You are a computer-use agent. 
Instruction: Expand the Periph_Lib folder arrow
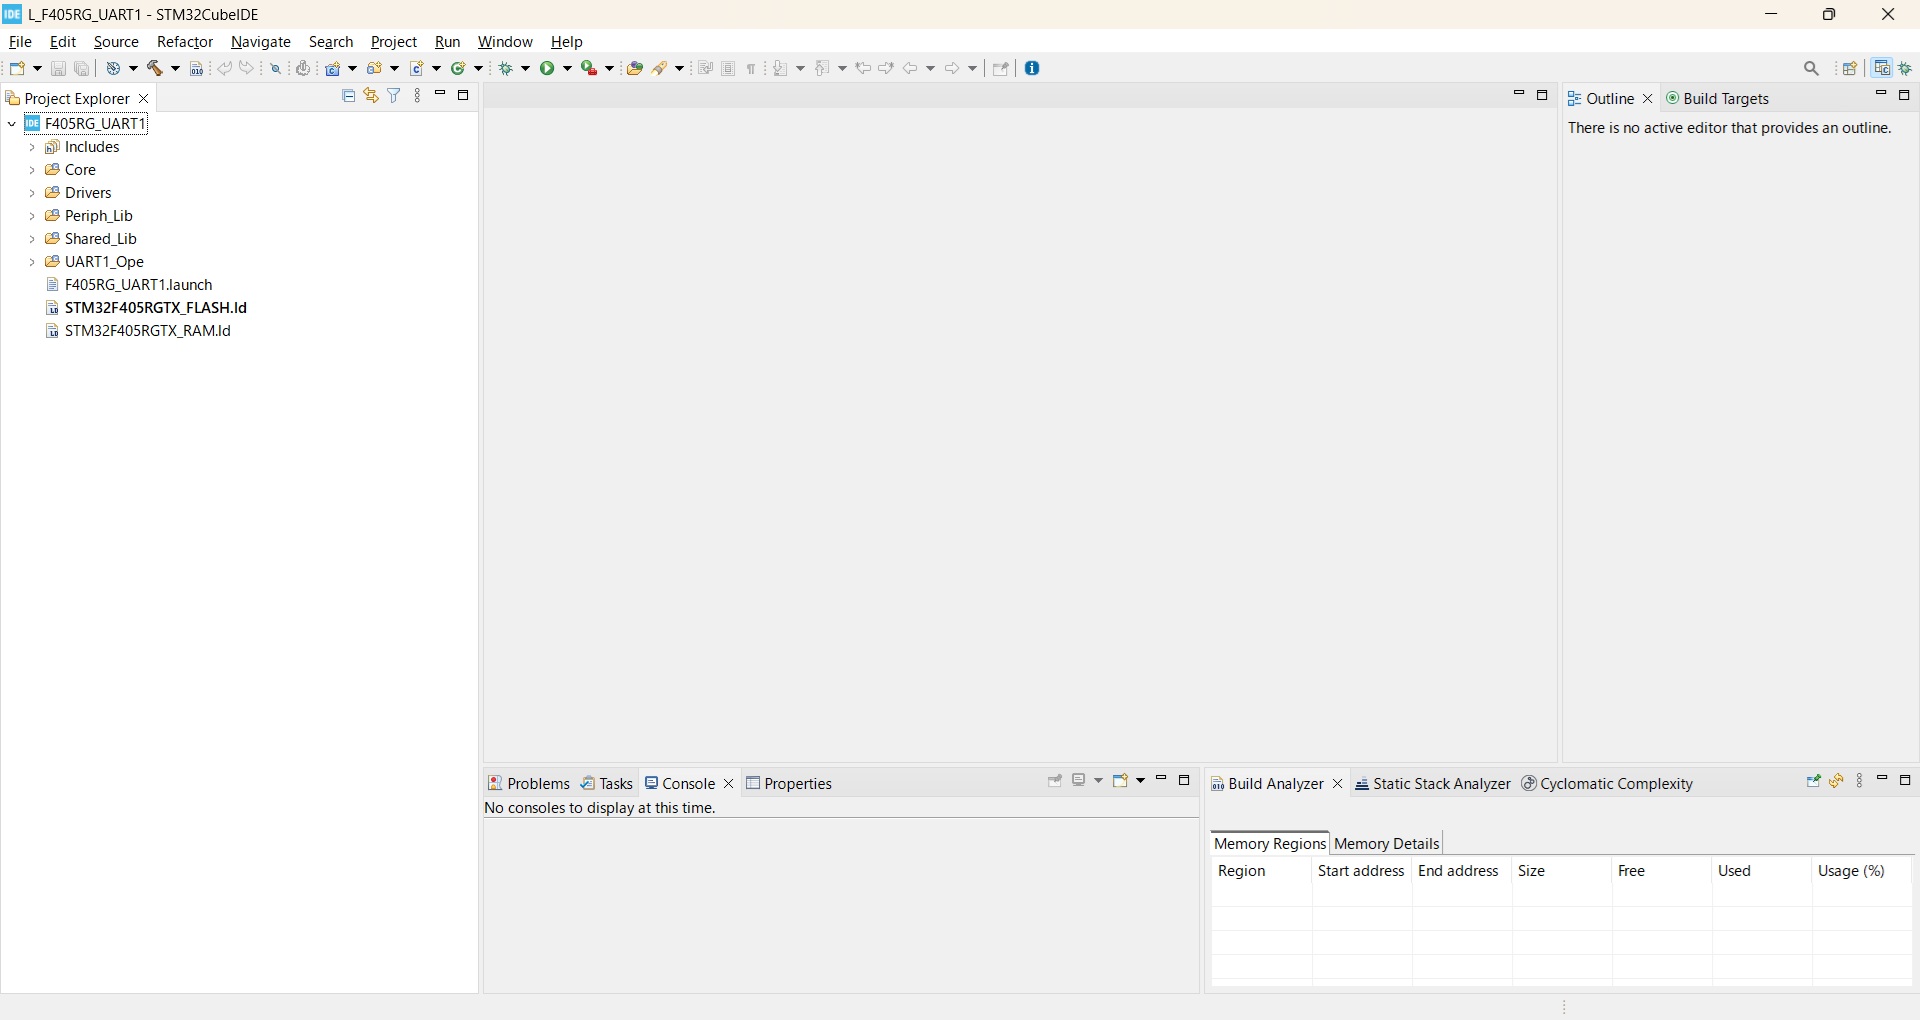click(x=32, y=217)
